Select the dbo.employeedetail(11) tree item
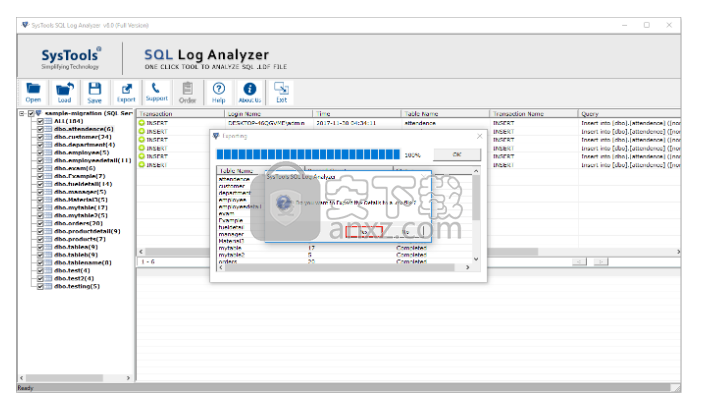 click(x=92, y=160)
